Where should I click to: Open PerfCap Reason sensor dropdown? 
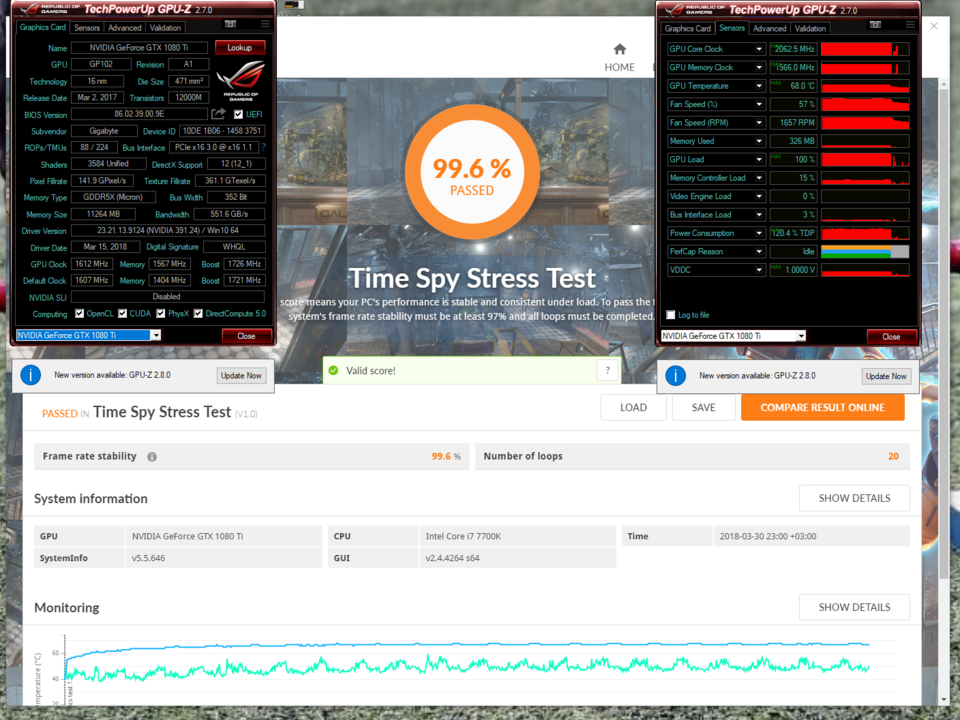759,251
